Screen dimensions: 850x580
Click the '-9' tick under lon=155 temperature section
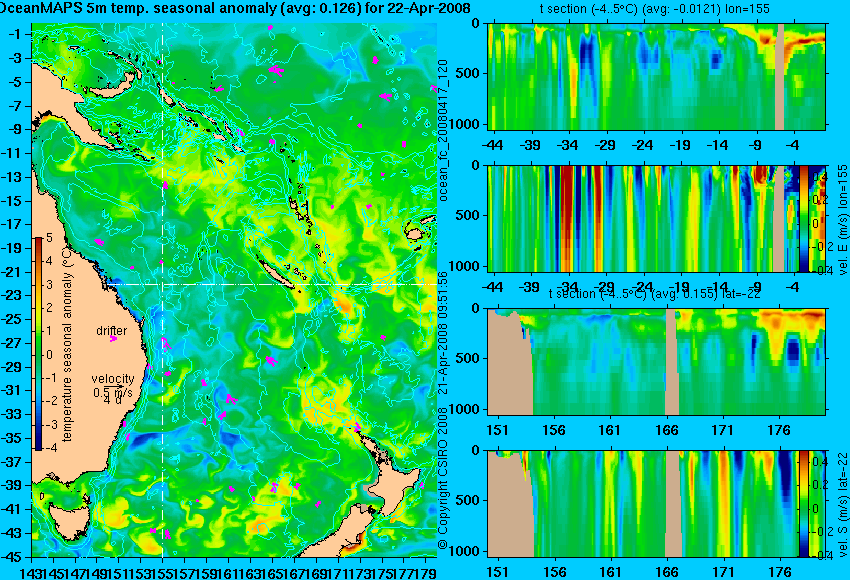click(756, 145)
